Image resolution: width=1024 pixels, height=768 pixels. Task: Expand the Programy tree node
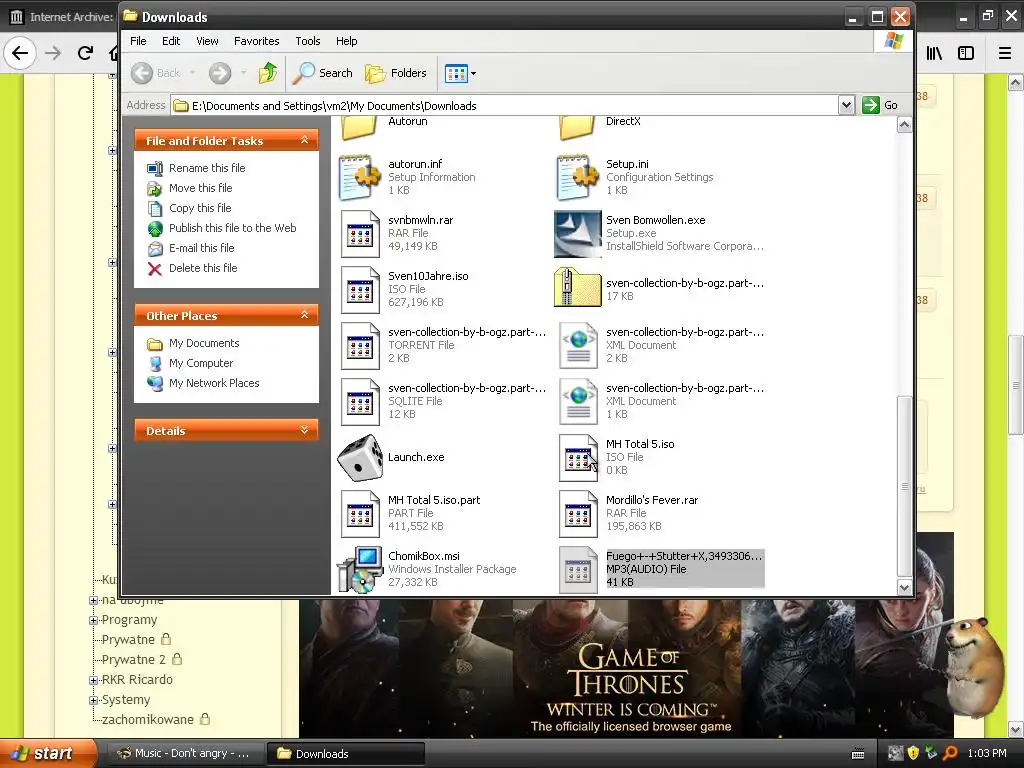click(x=93, y=620)
